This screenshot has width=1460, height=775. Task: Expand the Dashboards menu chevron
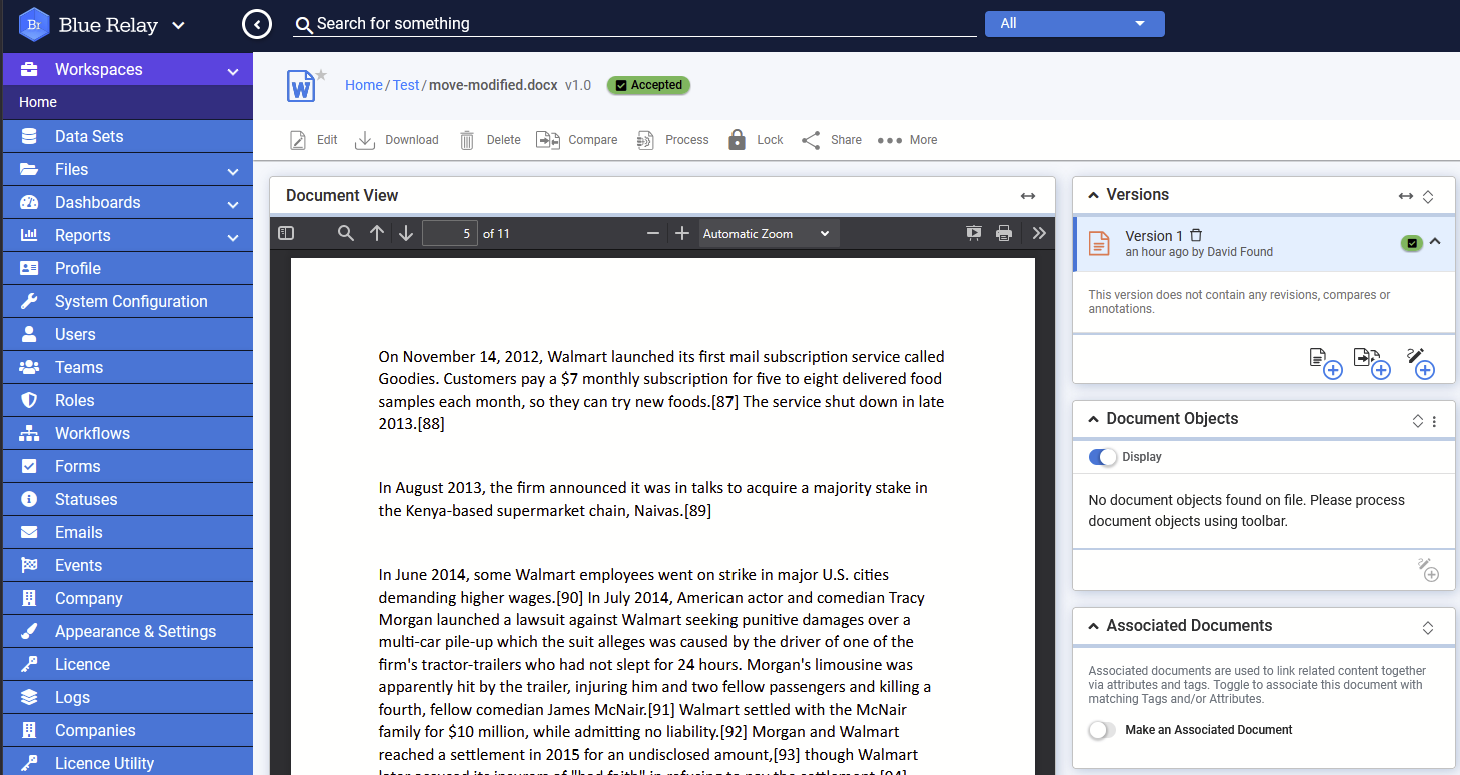(233, 204)
